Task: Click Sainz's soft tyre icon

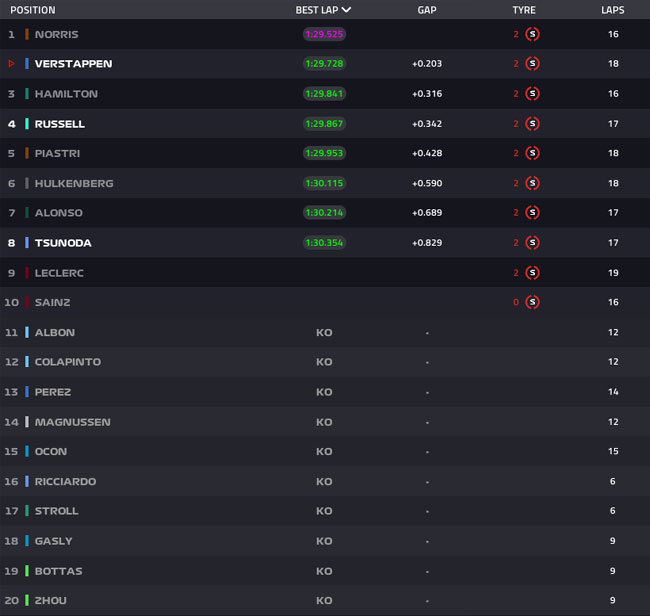Action: click(532, 302)
